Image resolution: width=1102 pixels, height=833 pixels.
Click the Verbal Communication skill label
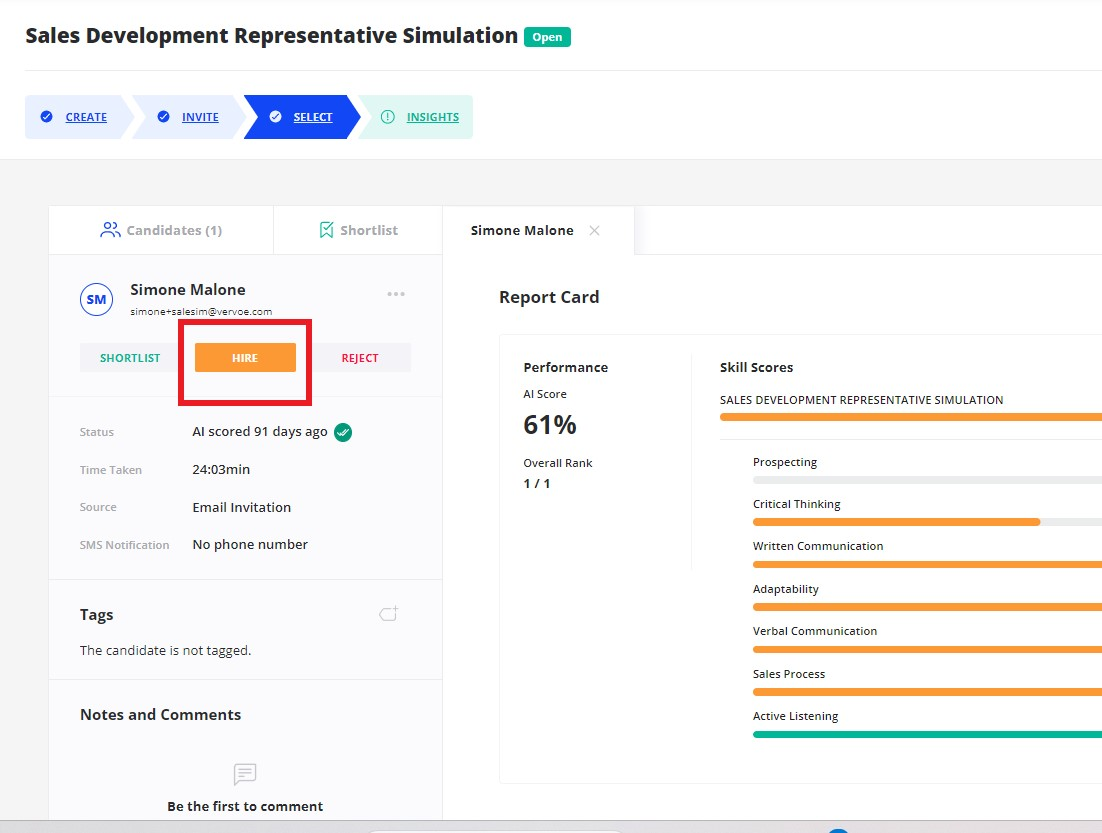(x=815, y=631)
